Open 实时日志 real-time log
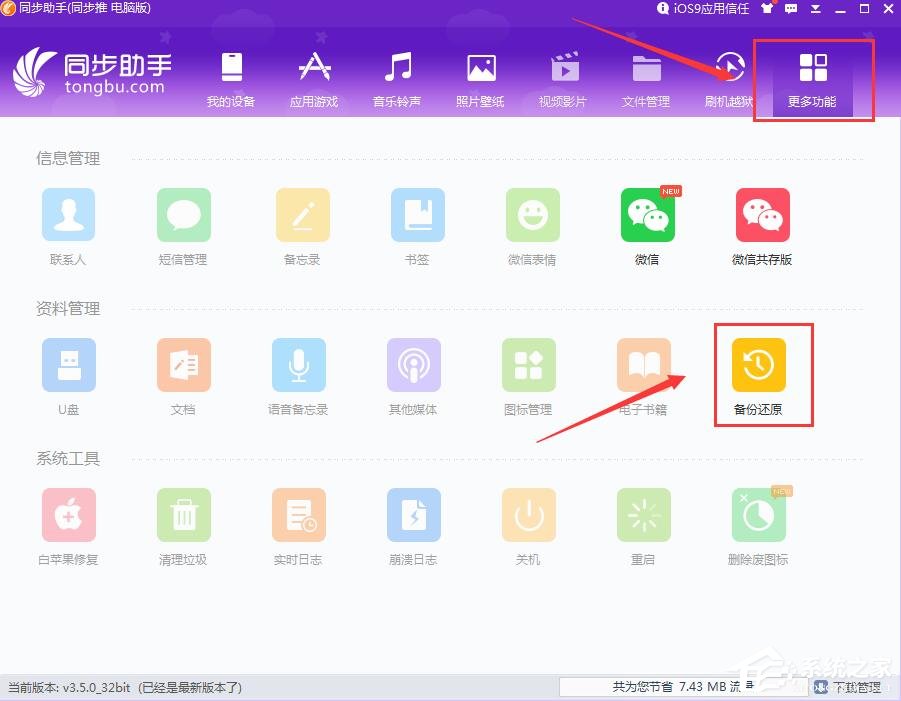The height and width of the screenshot is (701, 901). [298, 515]
